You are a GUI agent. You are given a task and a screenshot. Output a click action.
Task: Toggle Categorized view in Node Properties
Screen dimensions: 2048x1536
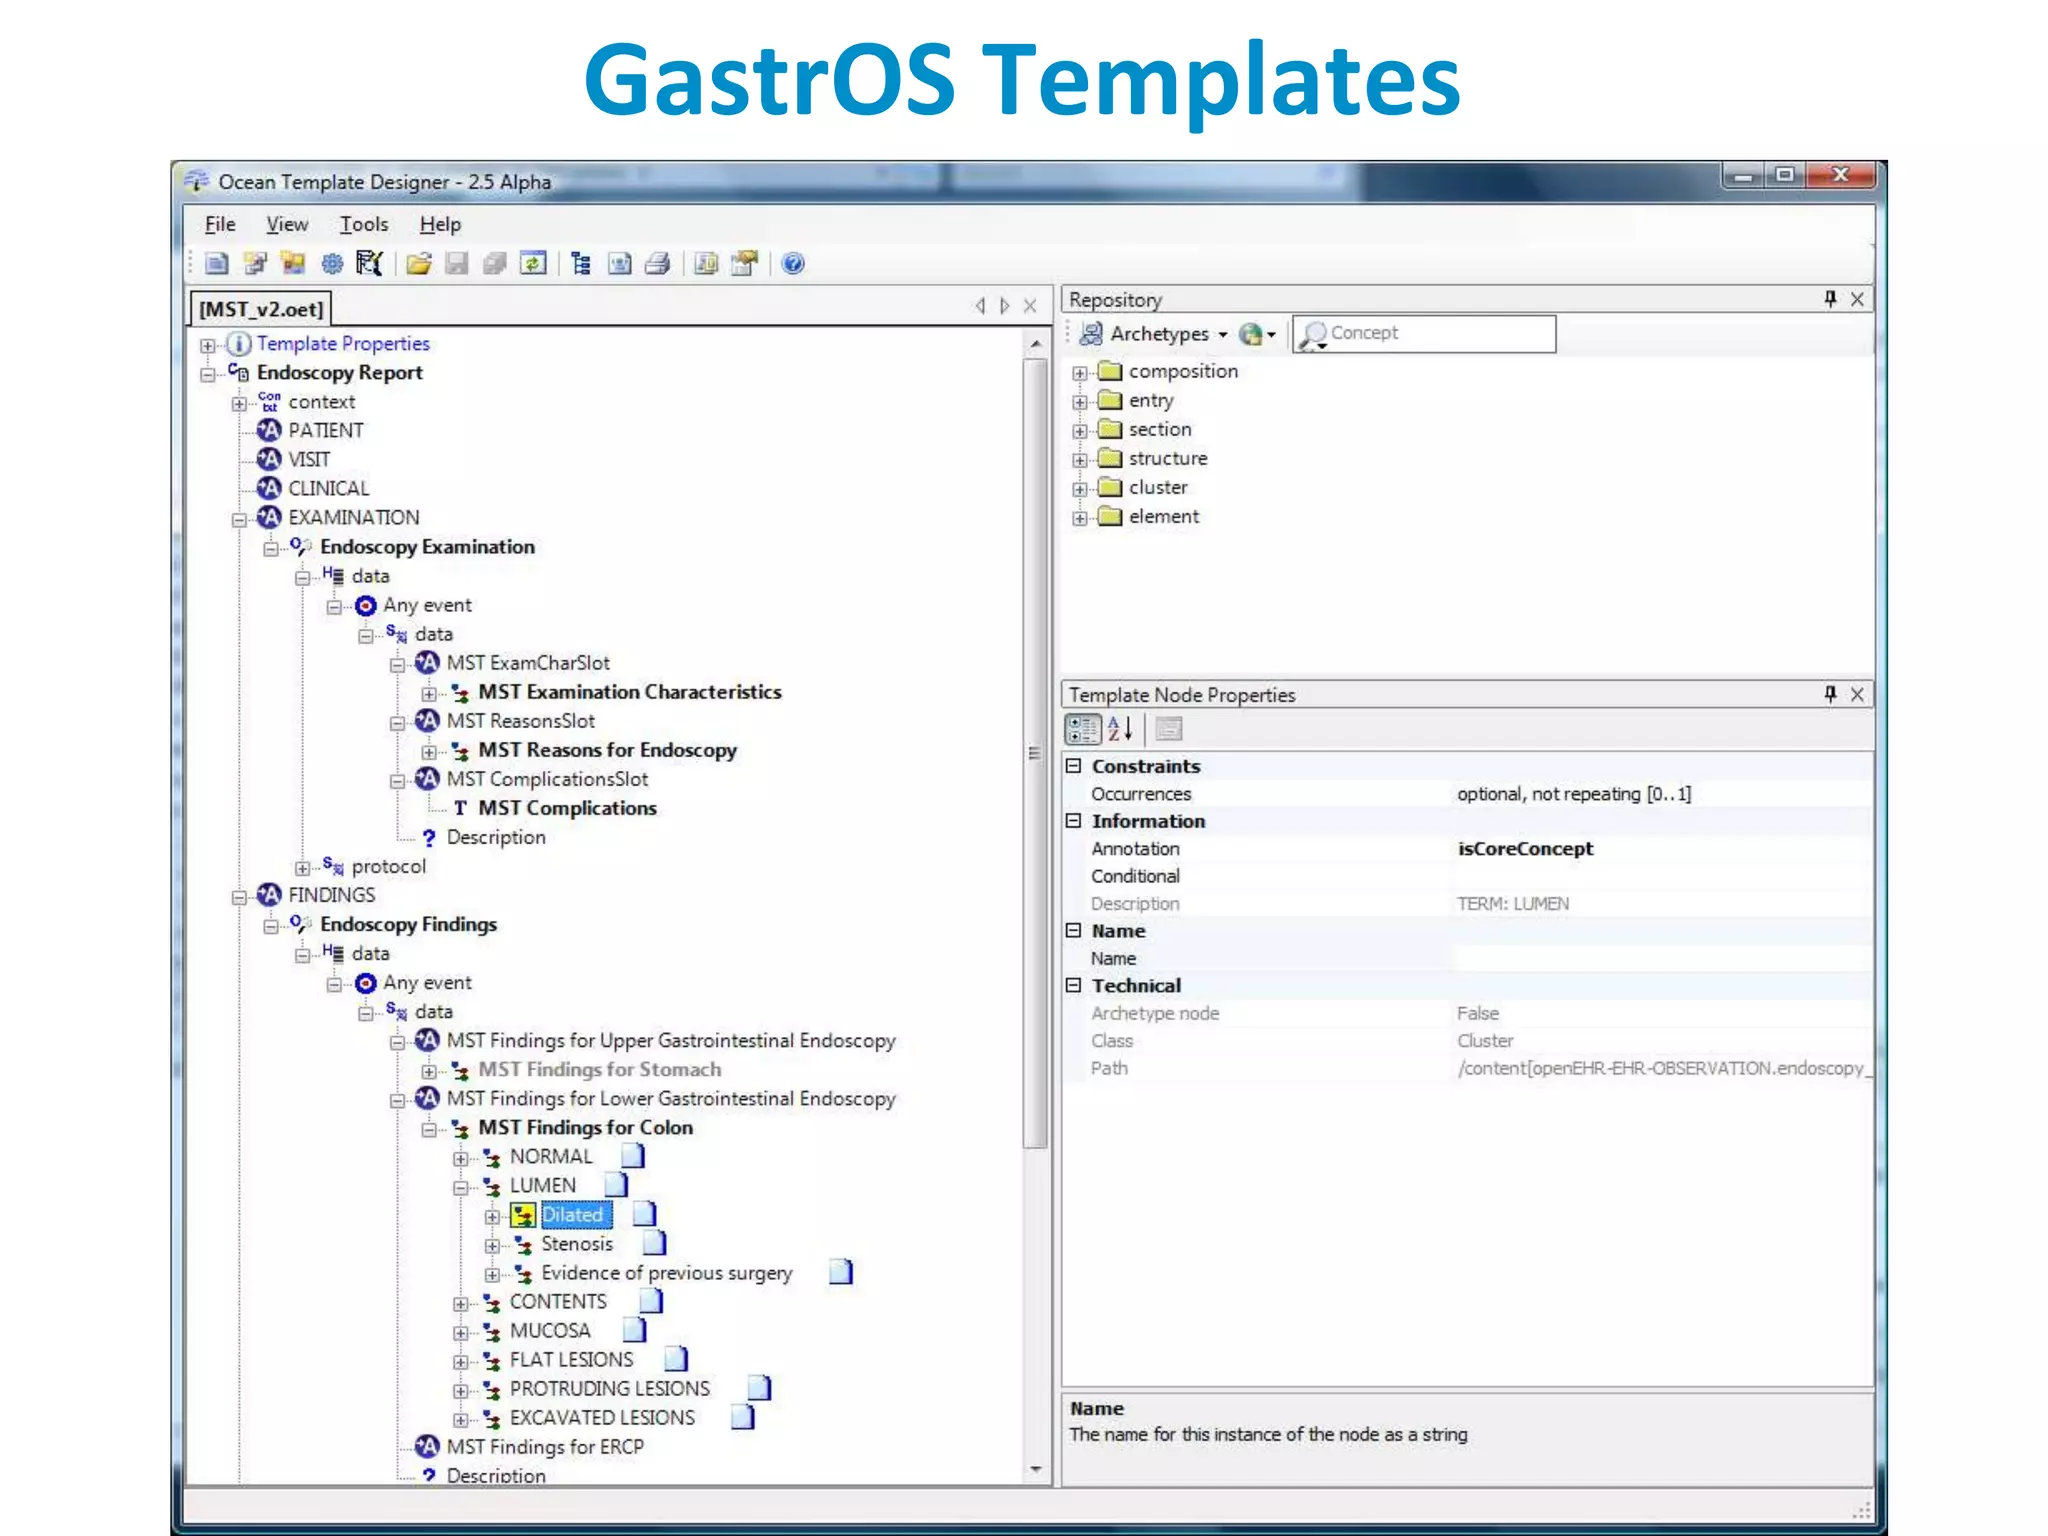tap(1082, 729)
